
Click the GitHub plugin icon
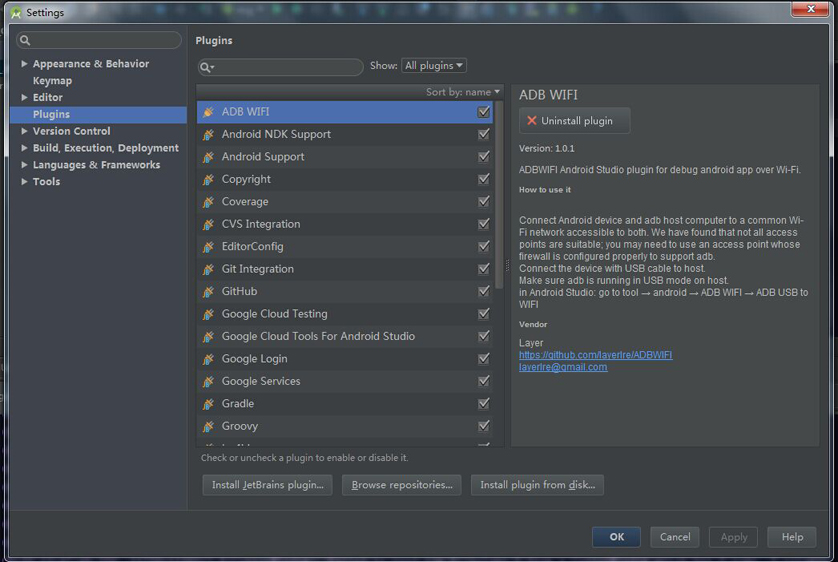pos(208,291)
